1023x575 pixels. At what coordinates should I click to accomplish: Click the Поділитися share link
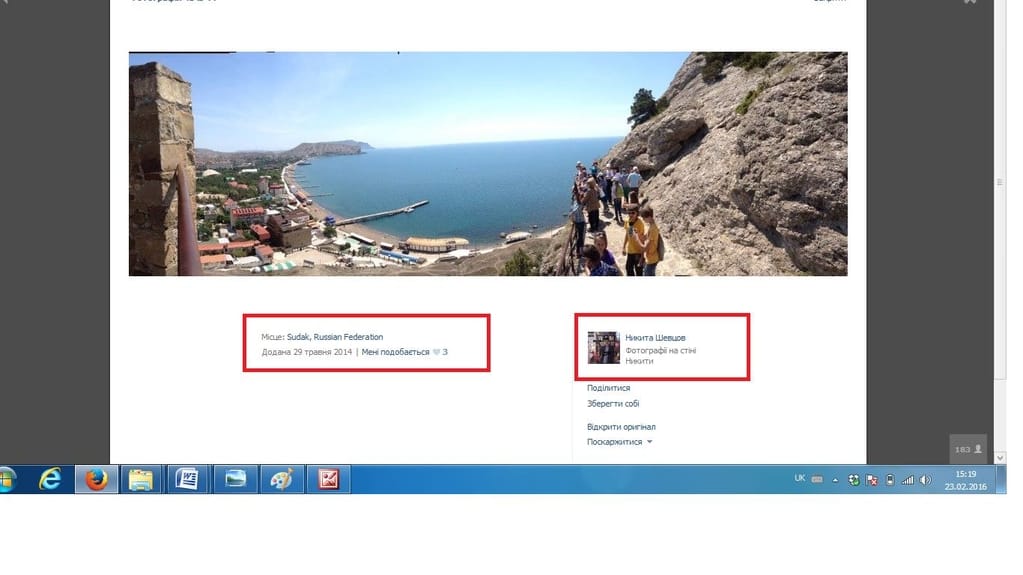tap(608, 388)
